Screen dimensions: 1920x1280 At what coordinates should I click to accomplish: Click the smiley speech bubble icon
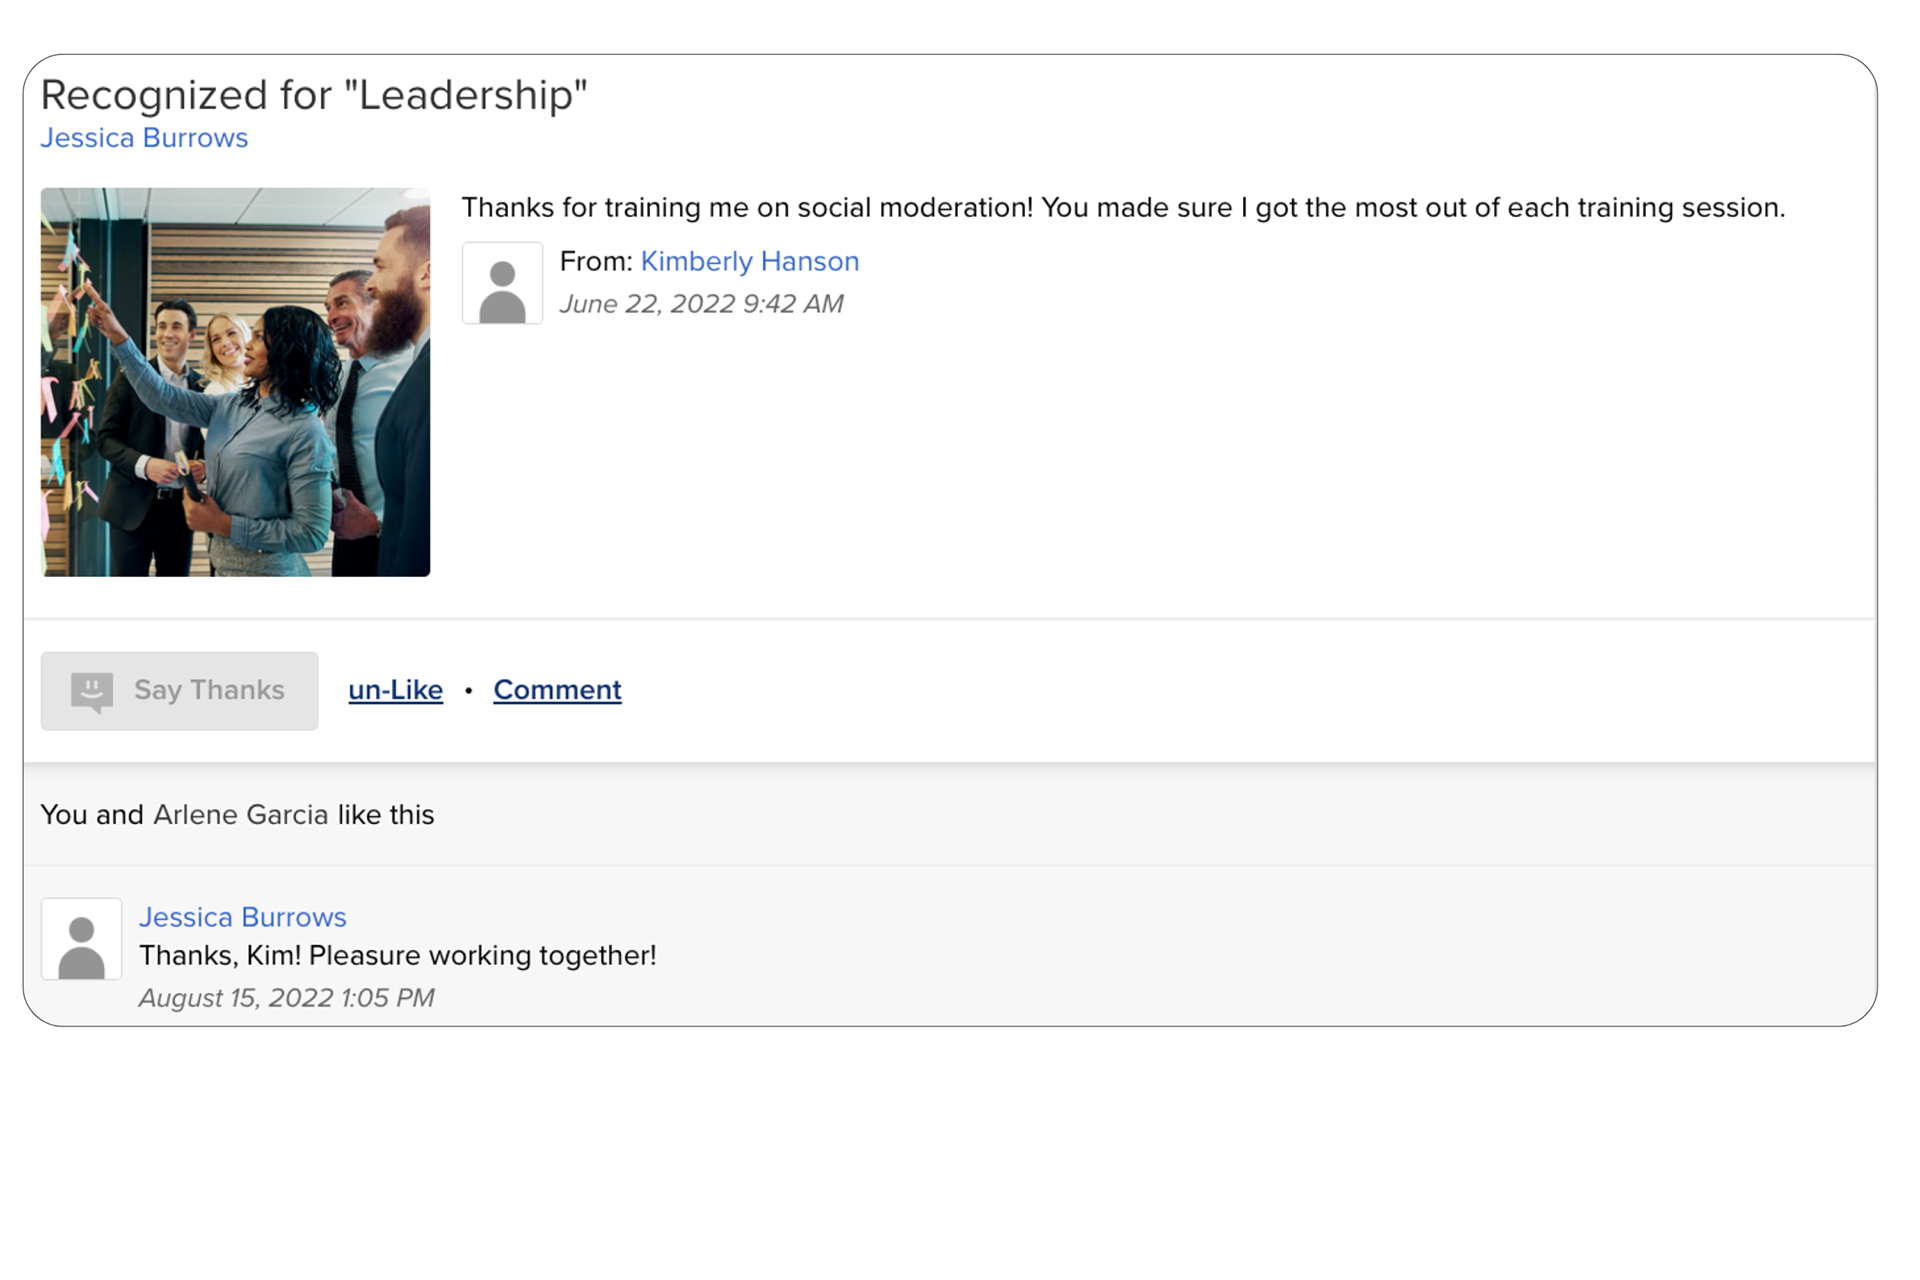(92, 692)
